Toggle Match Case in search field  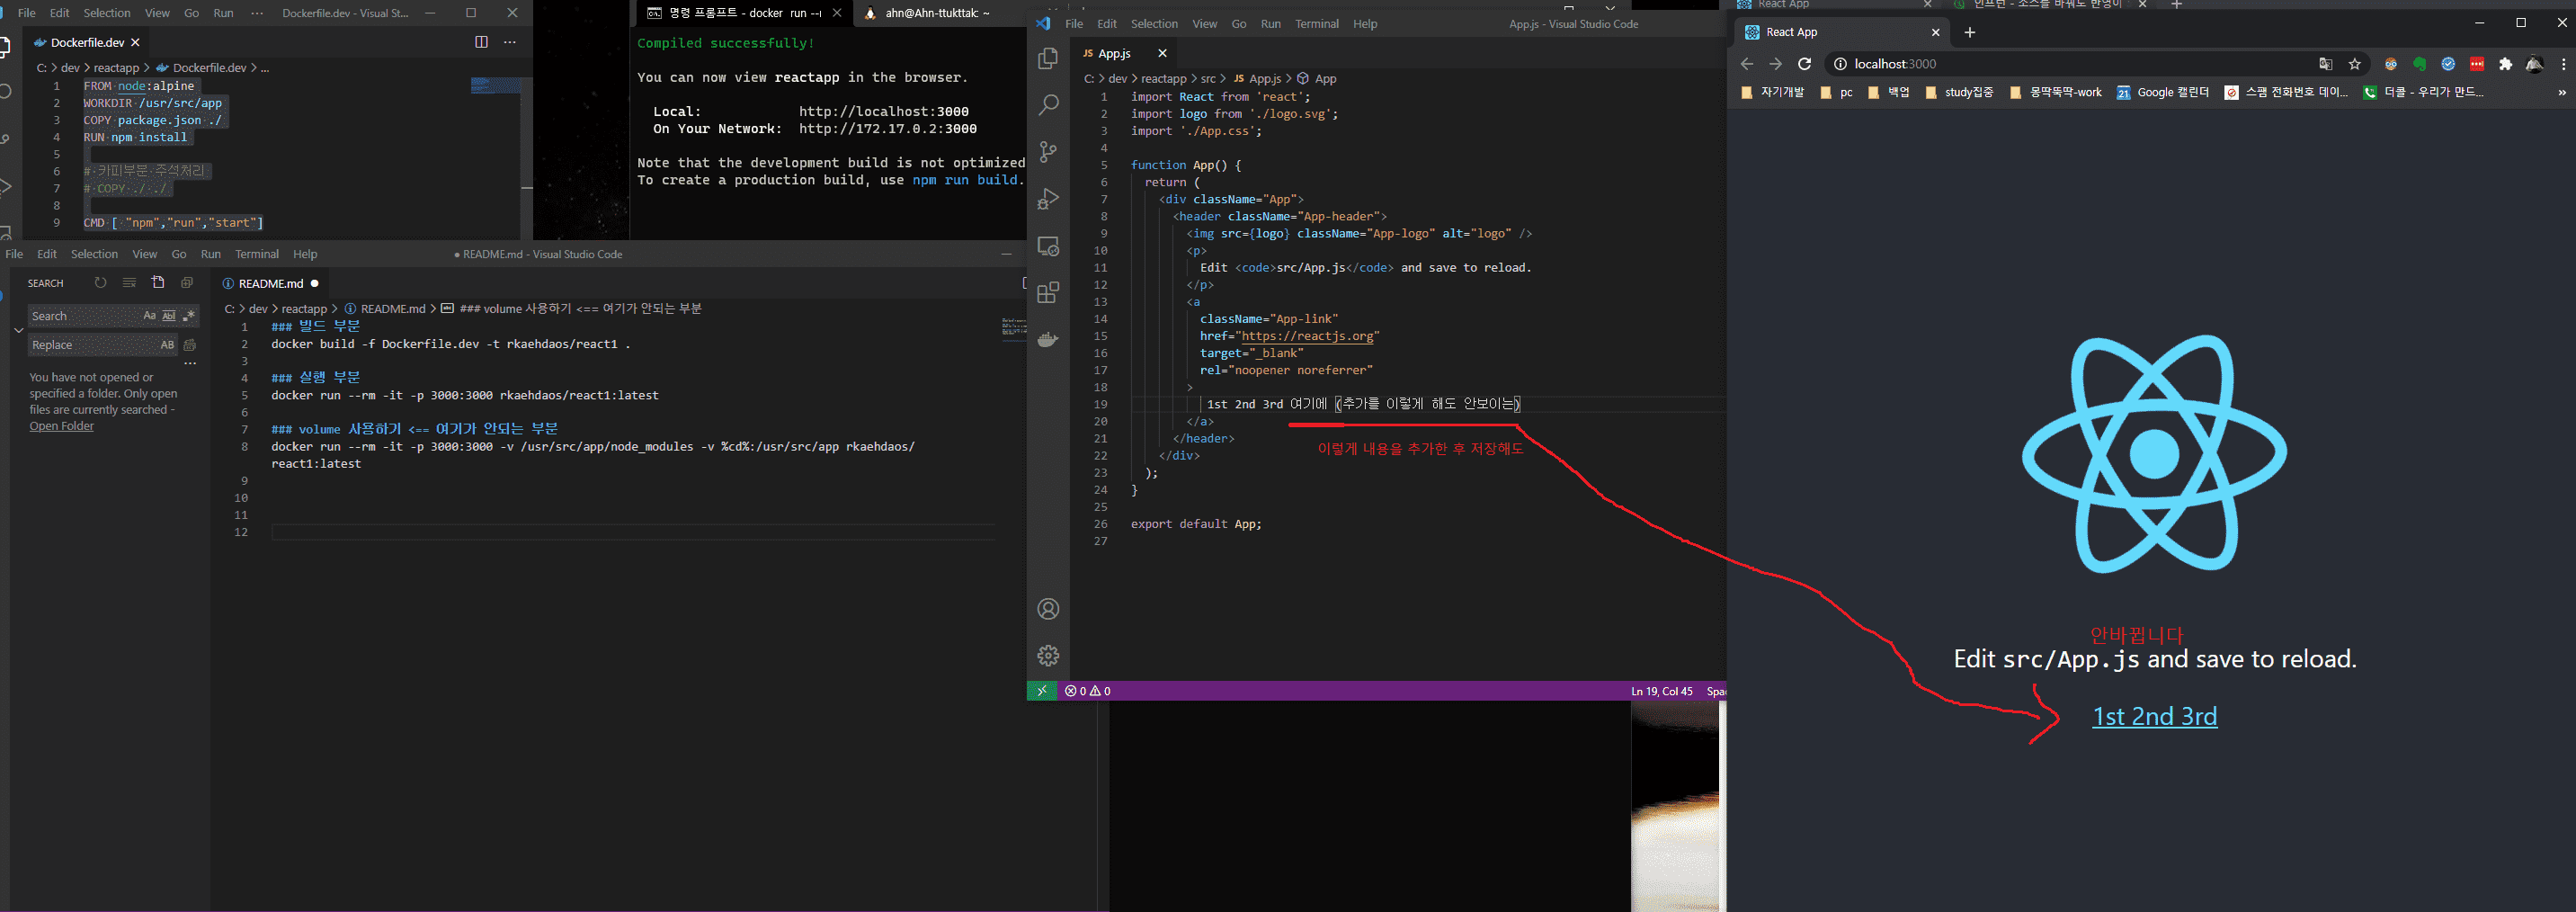pos(149,316)
